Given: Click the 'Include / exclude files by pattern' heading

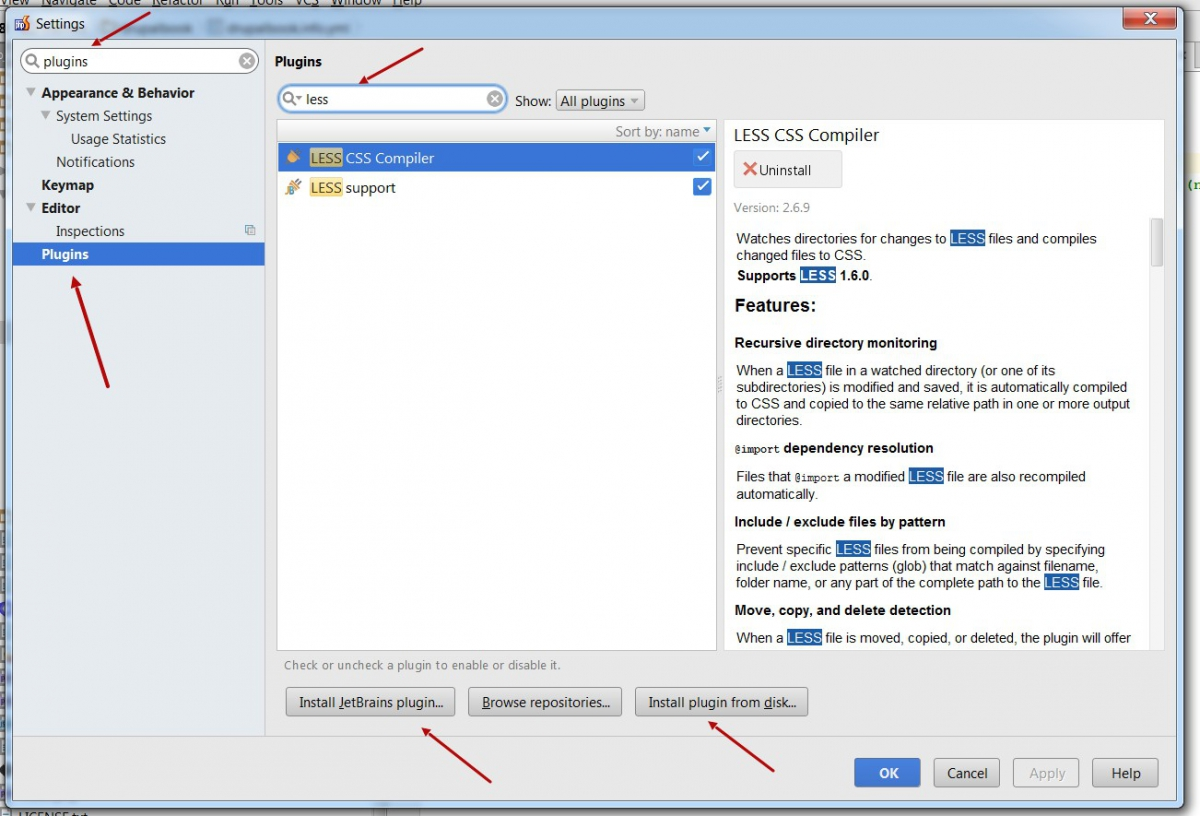Looking at the screenshot, I should 840,521.
